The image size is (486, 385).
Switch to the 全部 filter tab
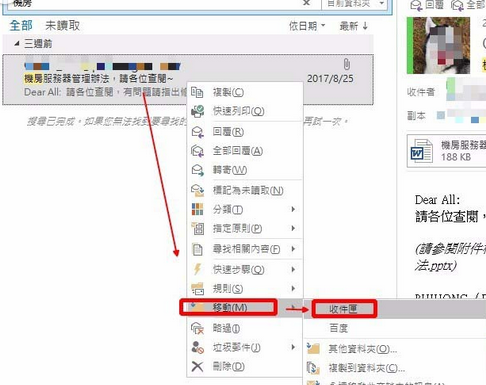(x=21, y=26)
